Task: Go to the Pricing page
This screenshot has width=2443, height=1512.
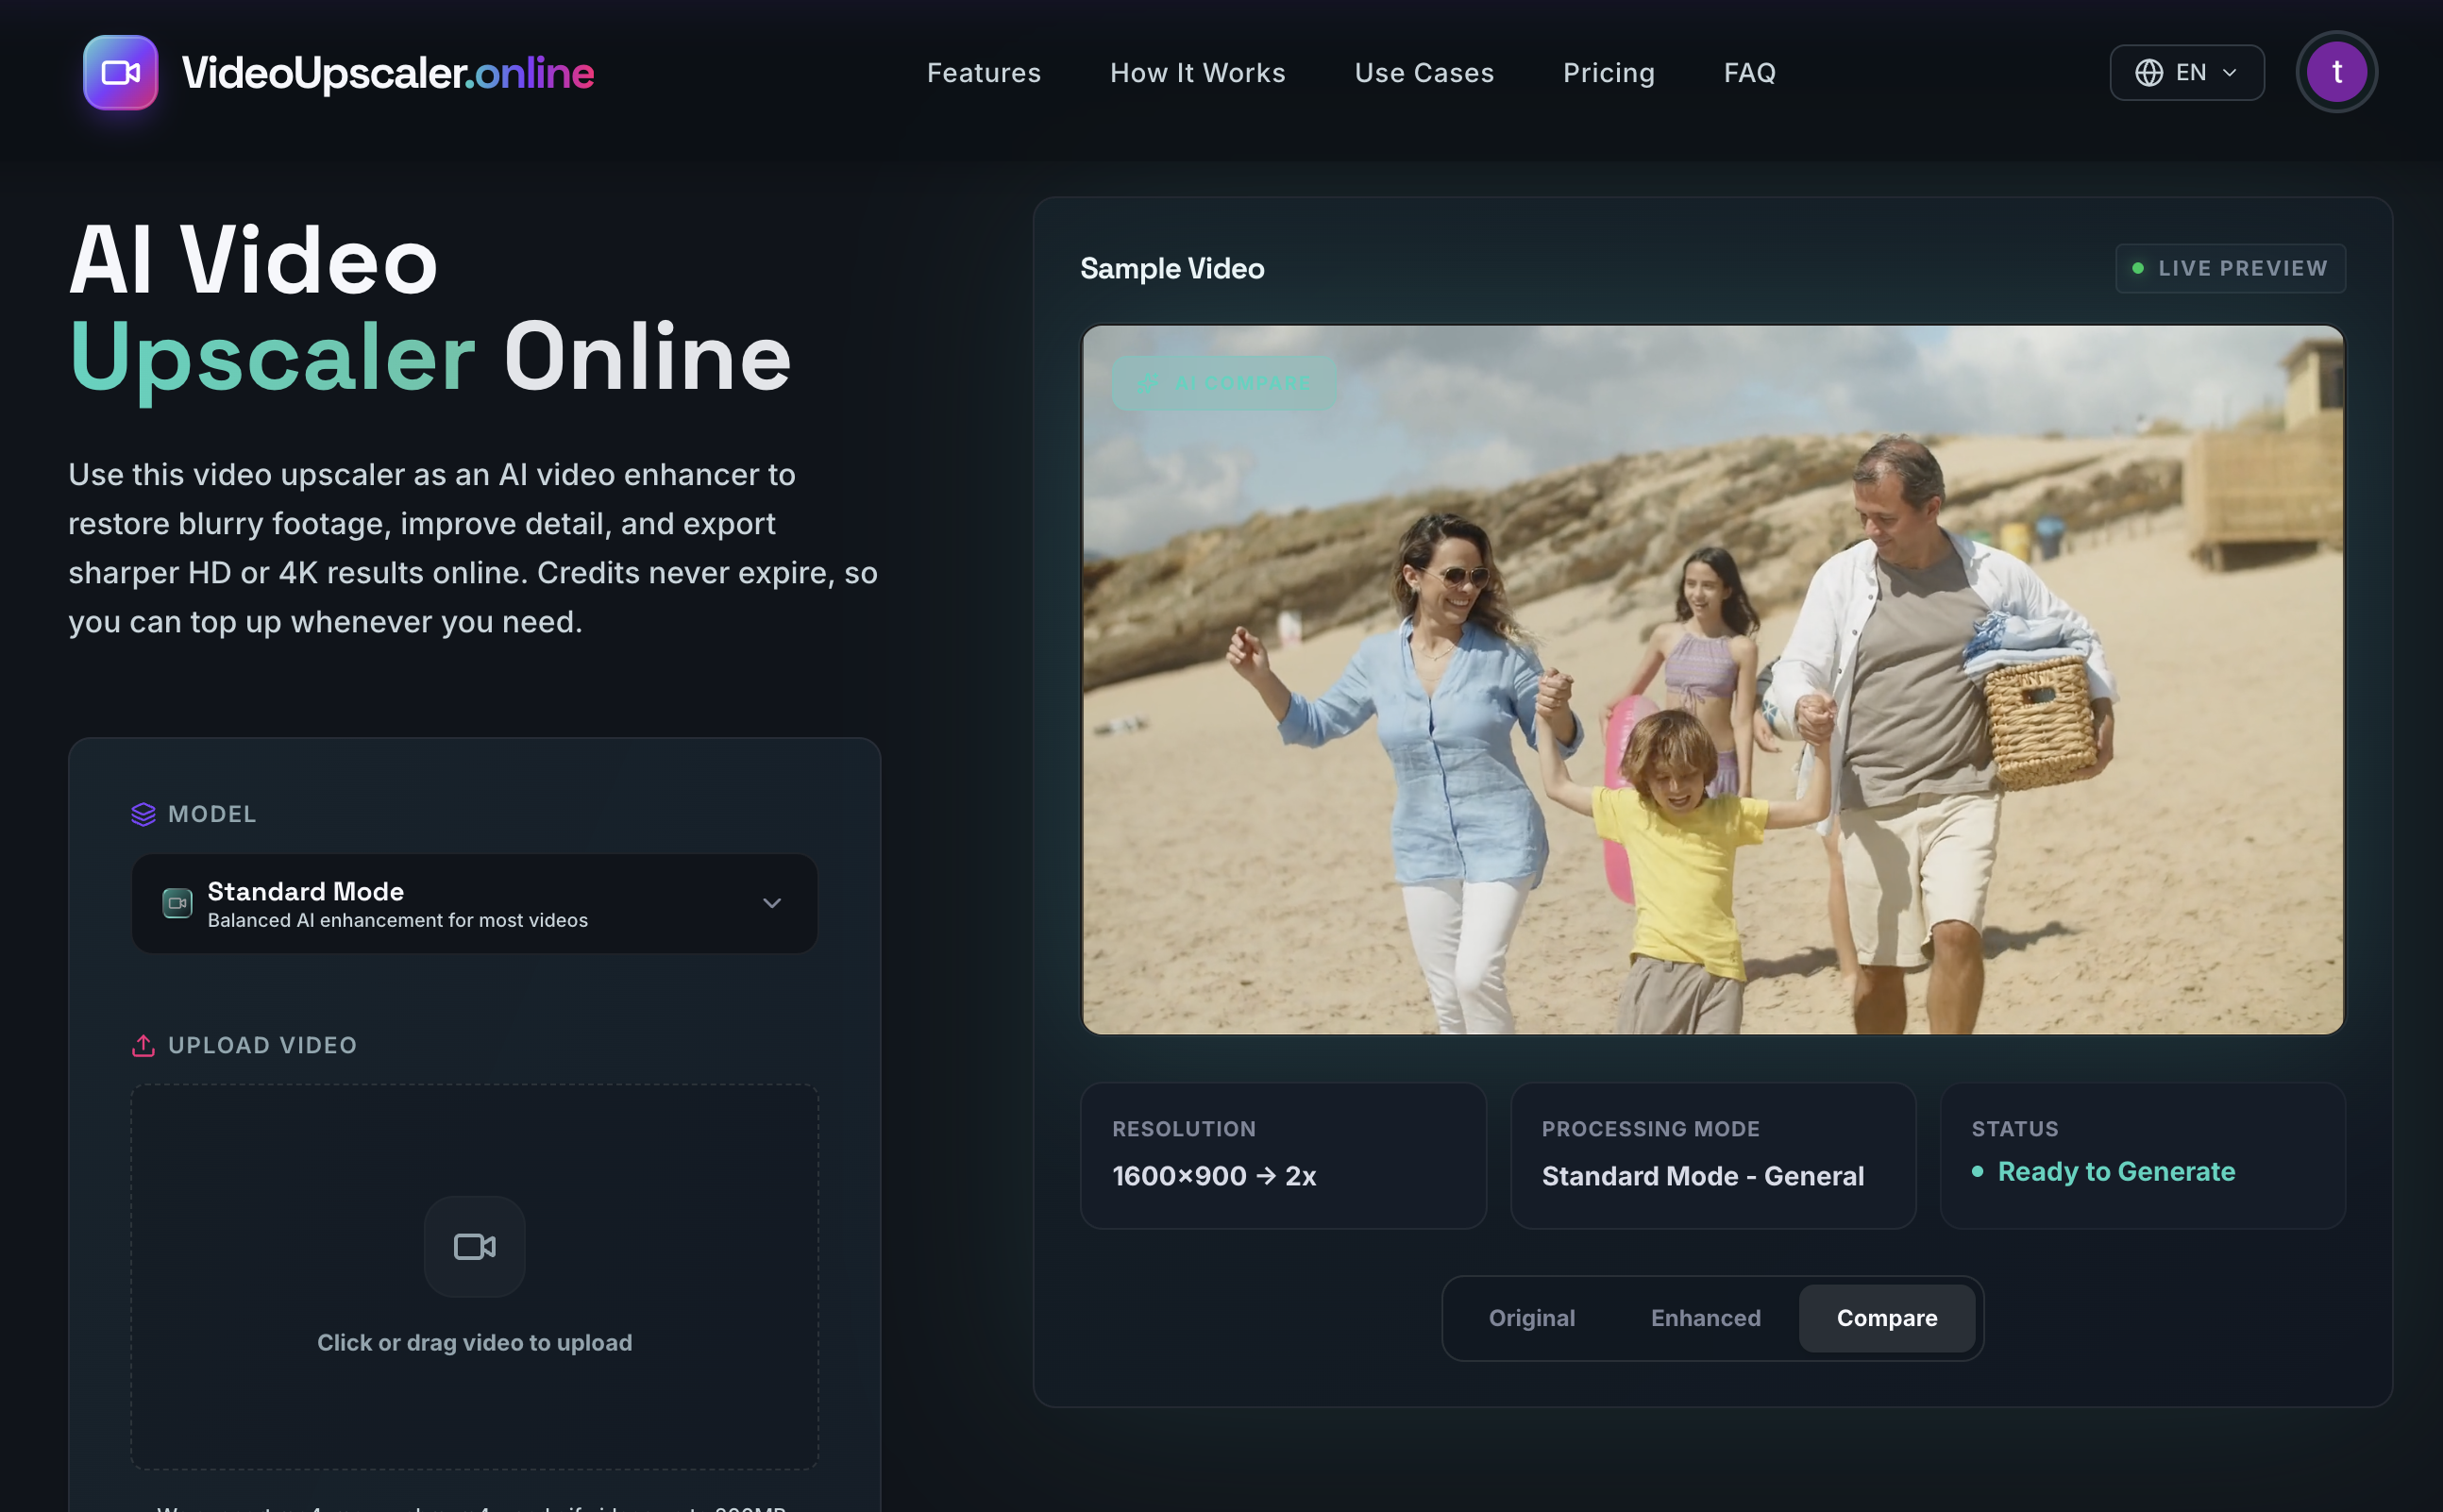Action: [x=1608, y=72]
